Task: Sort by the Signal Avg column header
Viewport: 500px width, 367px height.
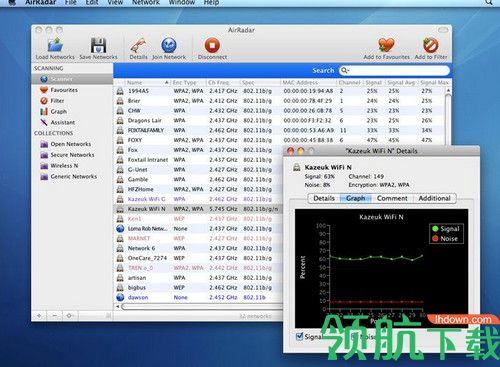Action: [x=401, y=82]
